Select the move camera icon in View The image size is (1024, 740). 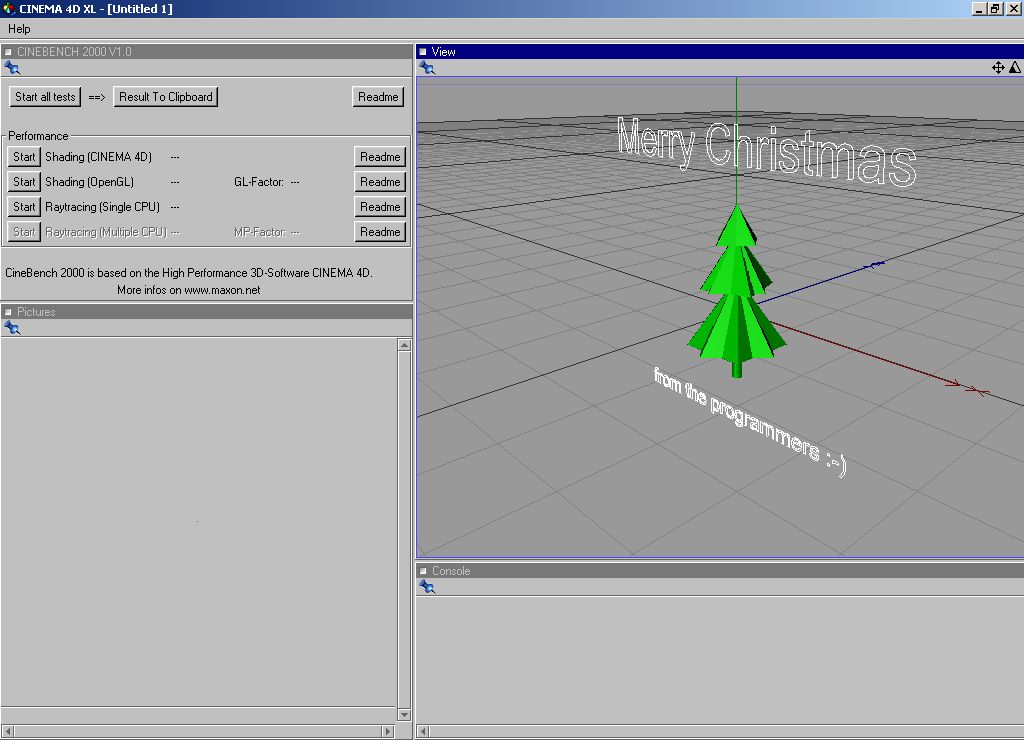pyautogui.click(x=998, y=67)
